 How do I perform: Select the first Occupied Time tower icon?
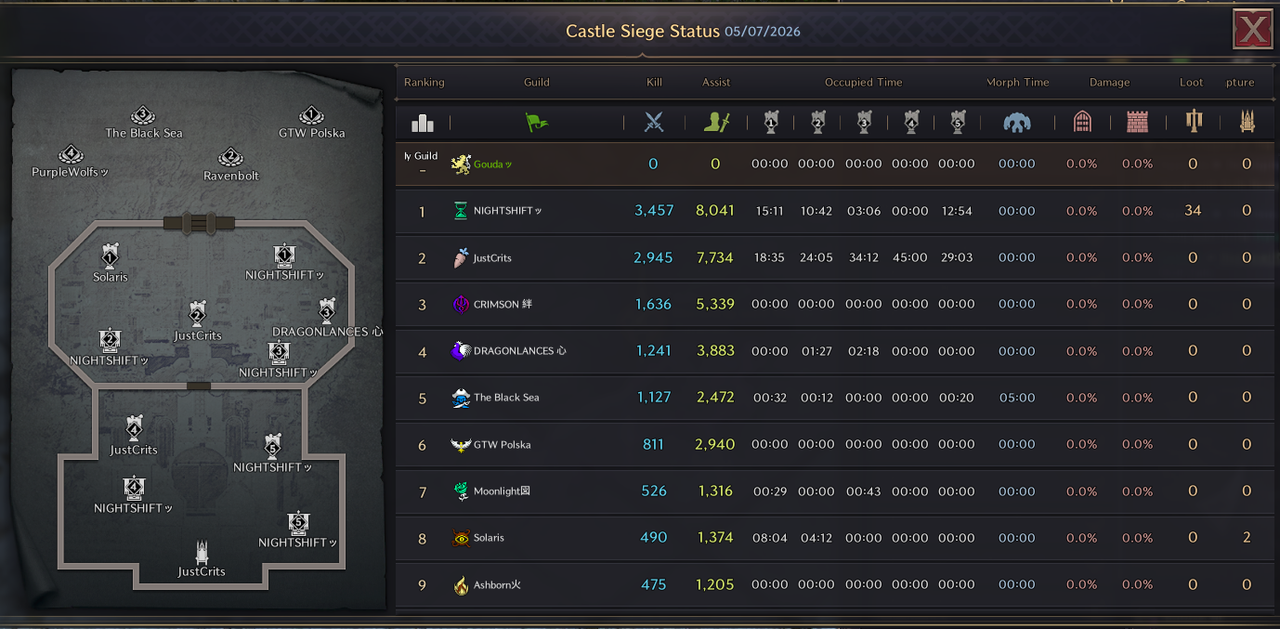point(770,122)
